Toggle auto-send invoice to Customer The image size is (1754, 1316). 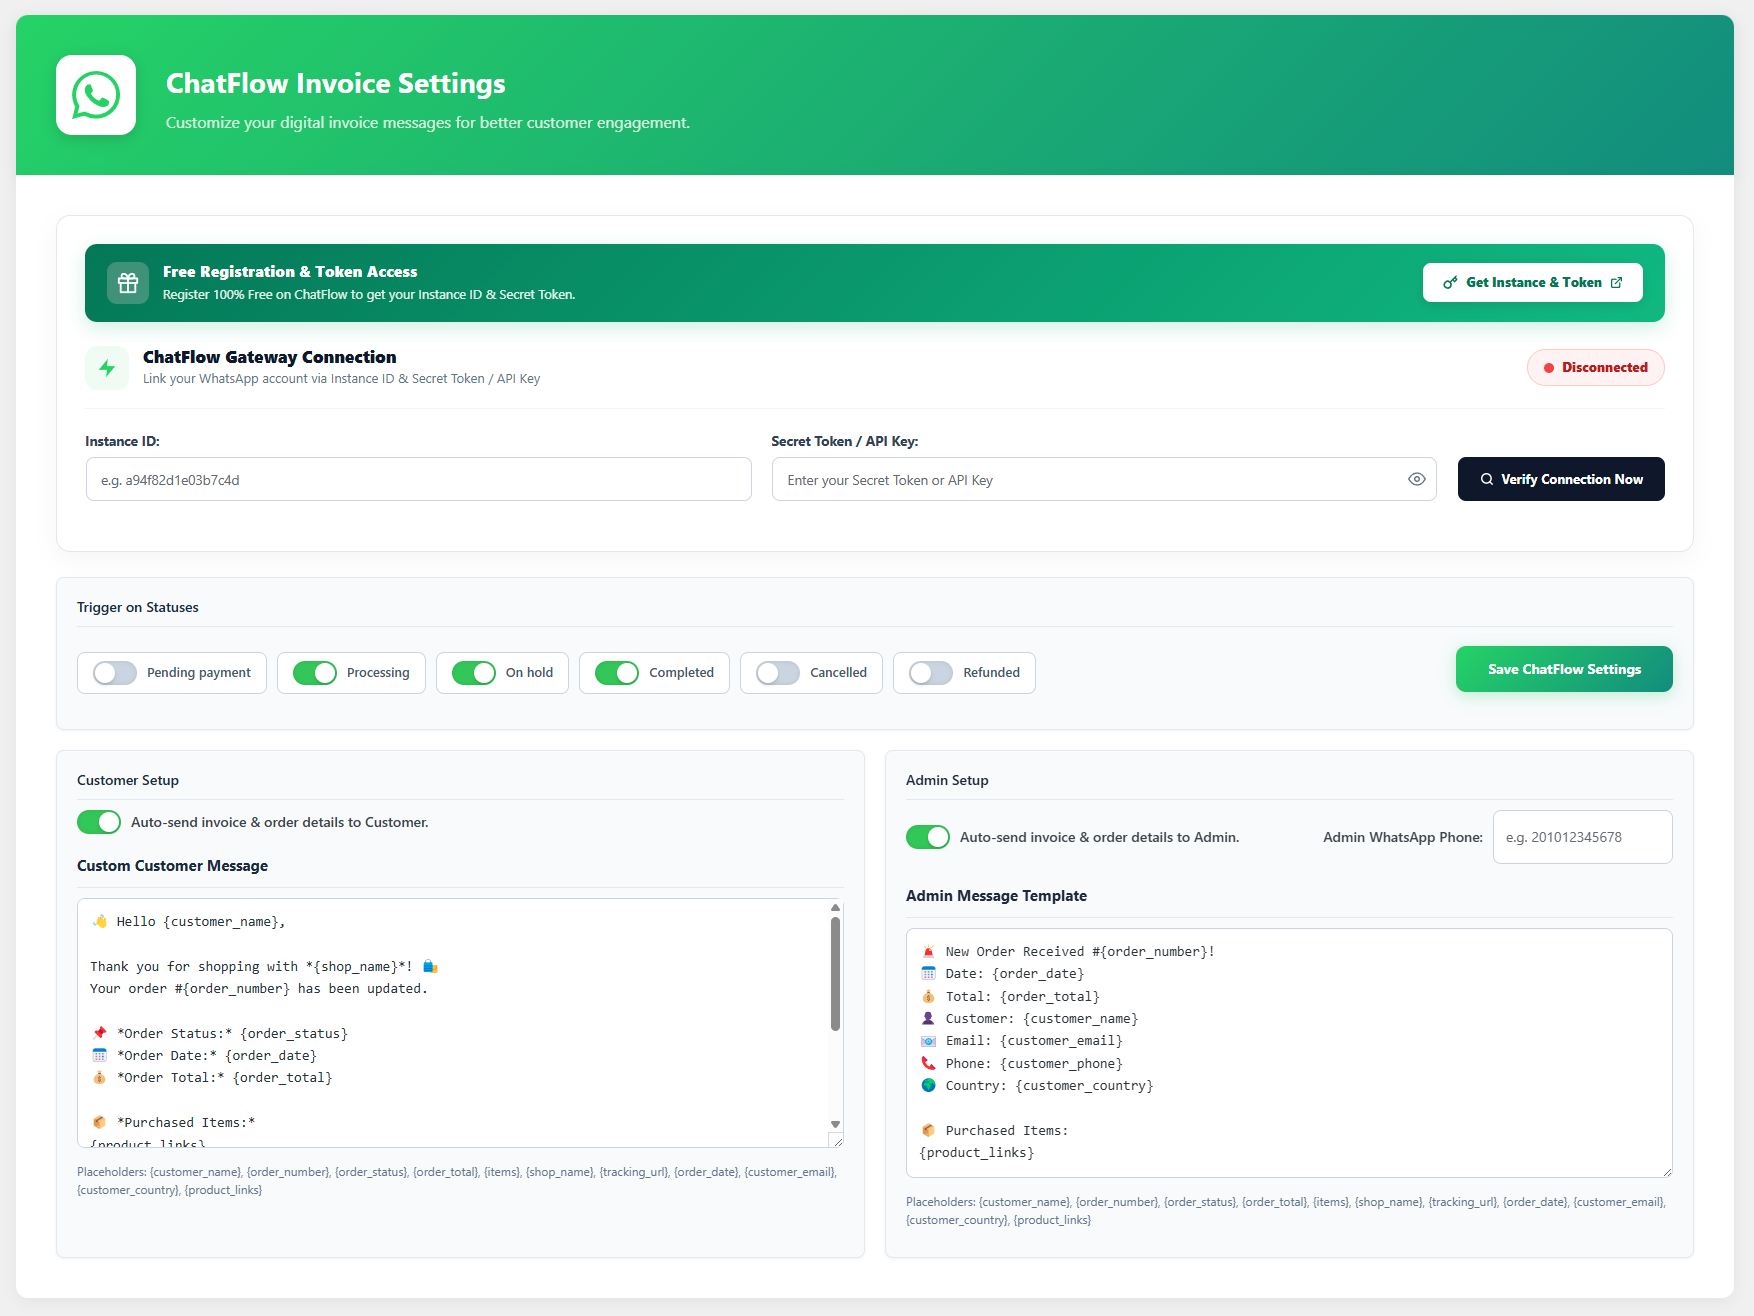(99, 822)
